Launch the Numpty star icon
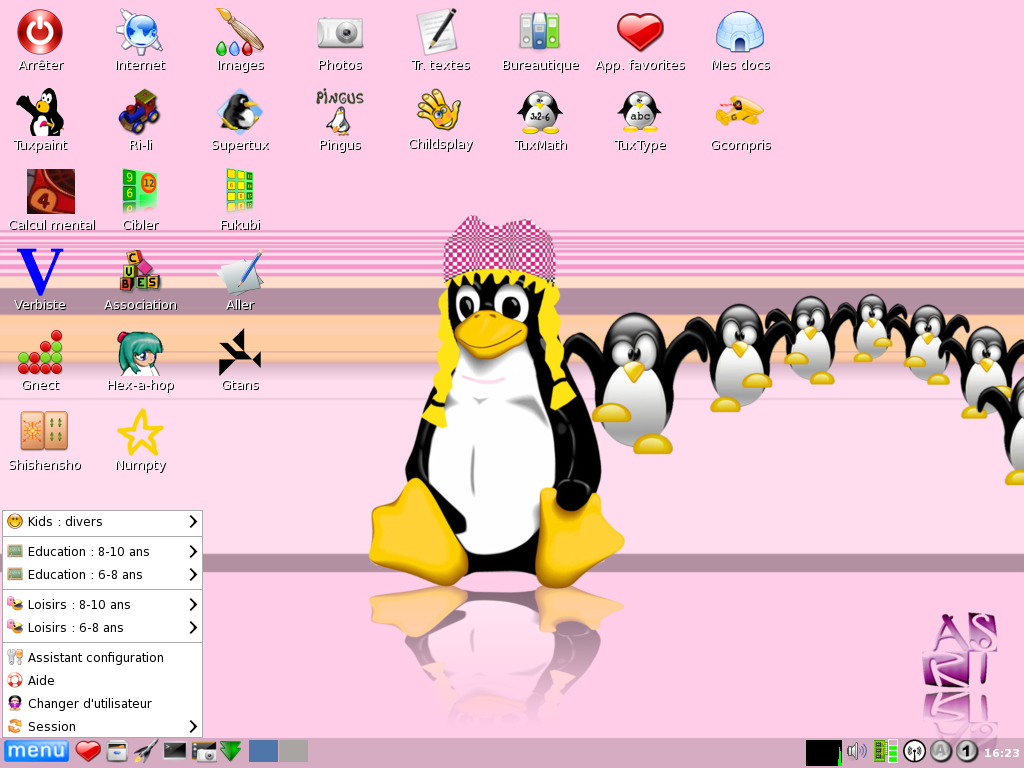Viewport: 1024px width, 768px height. coord(140,432)
